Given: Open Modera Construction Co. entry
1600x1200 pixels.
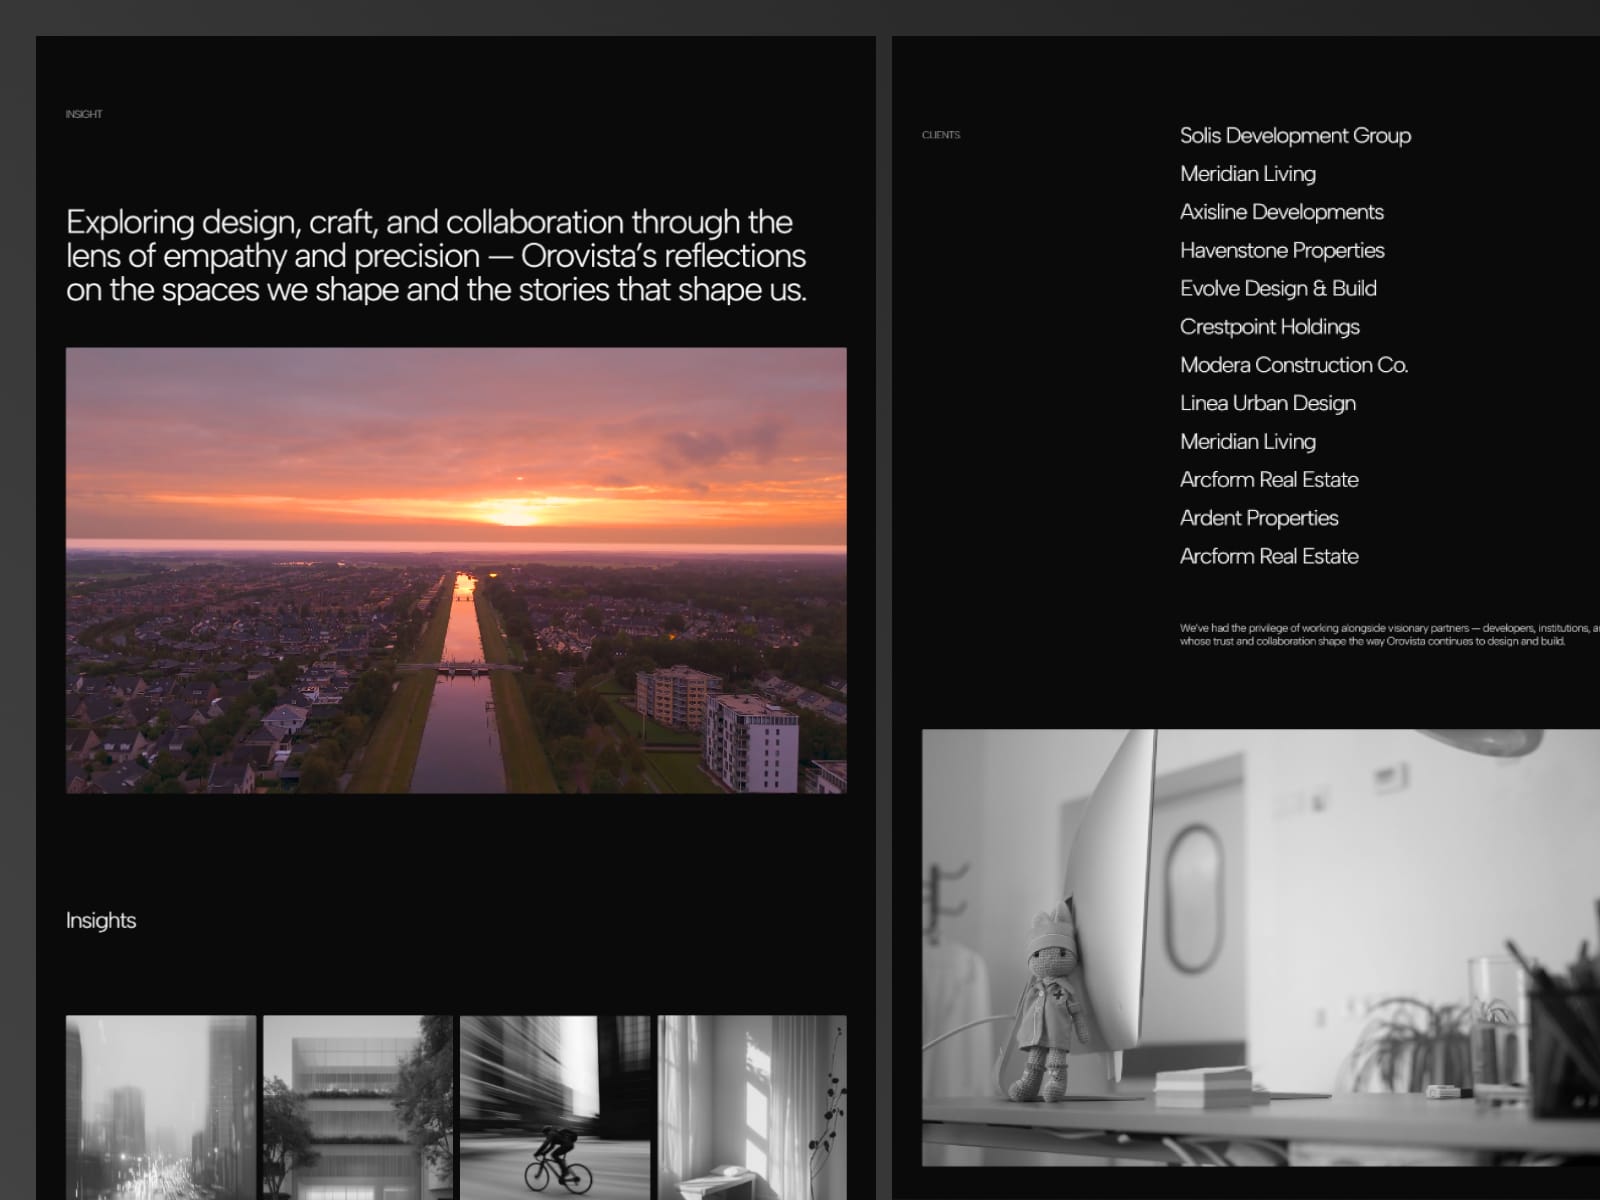Looking at the screenshot, I should 1294,365.
